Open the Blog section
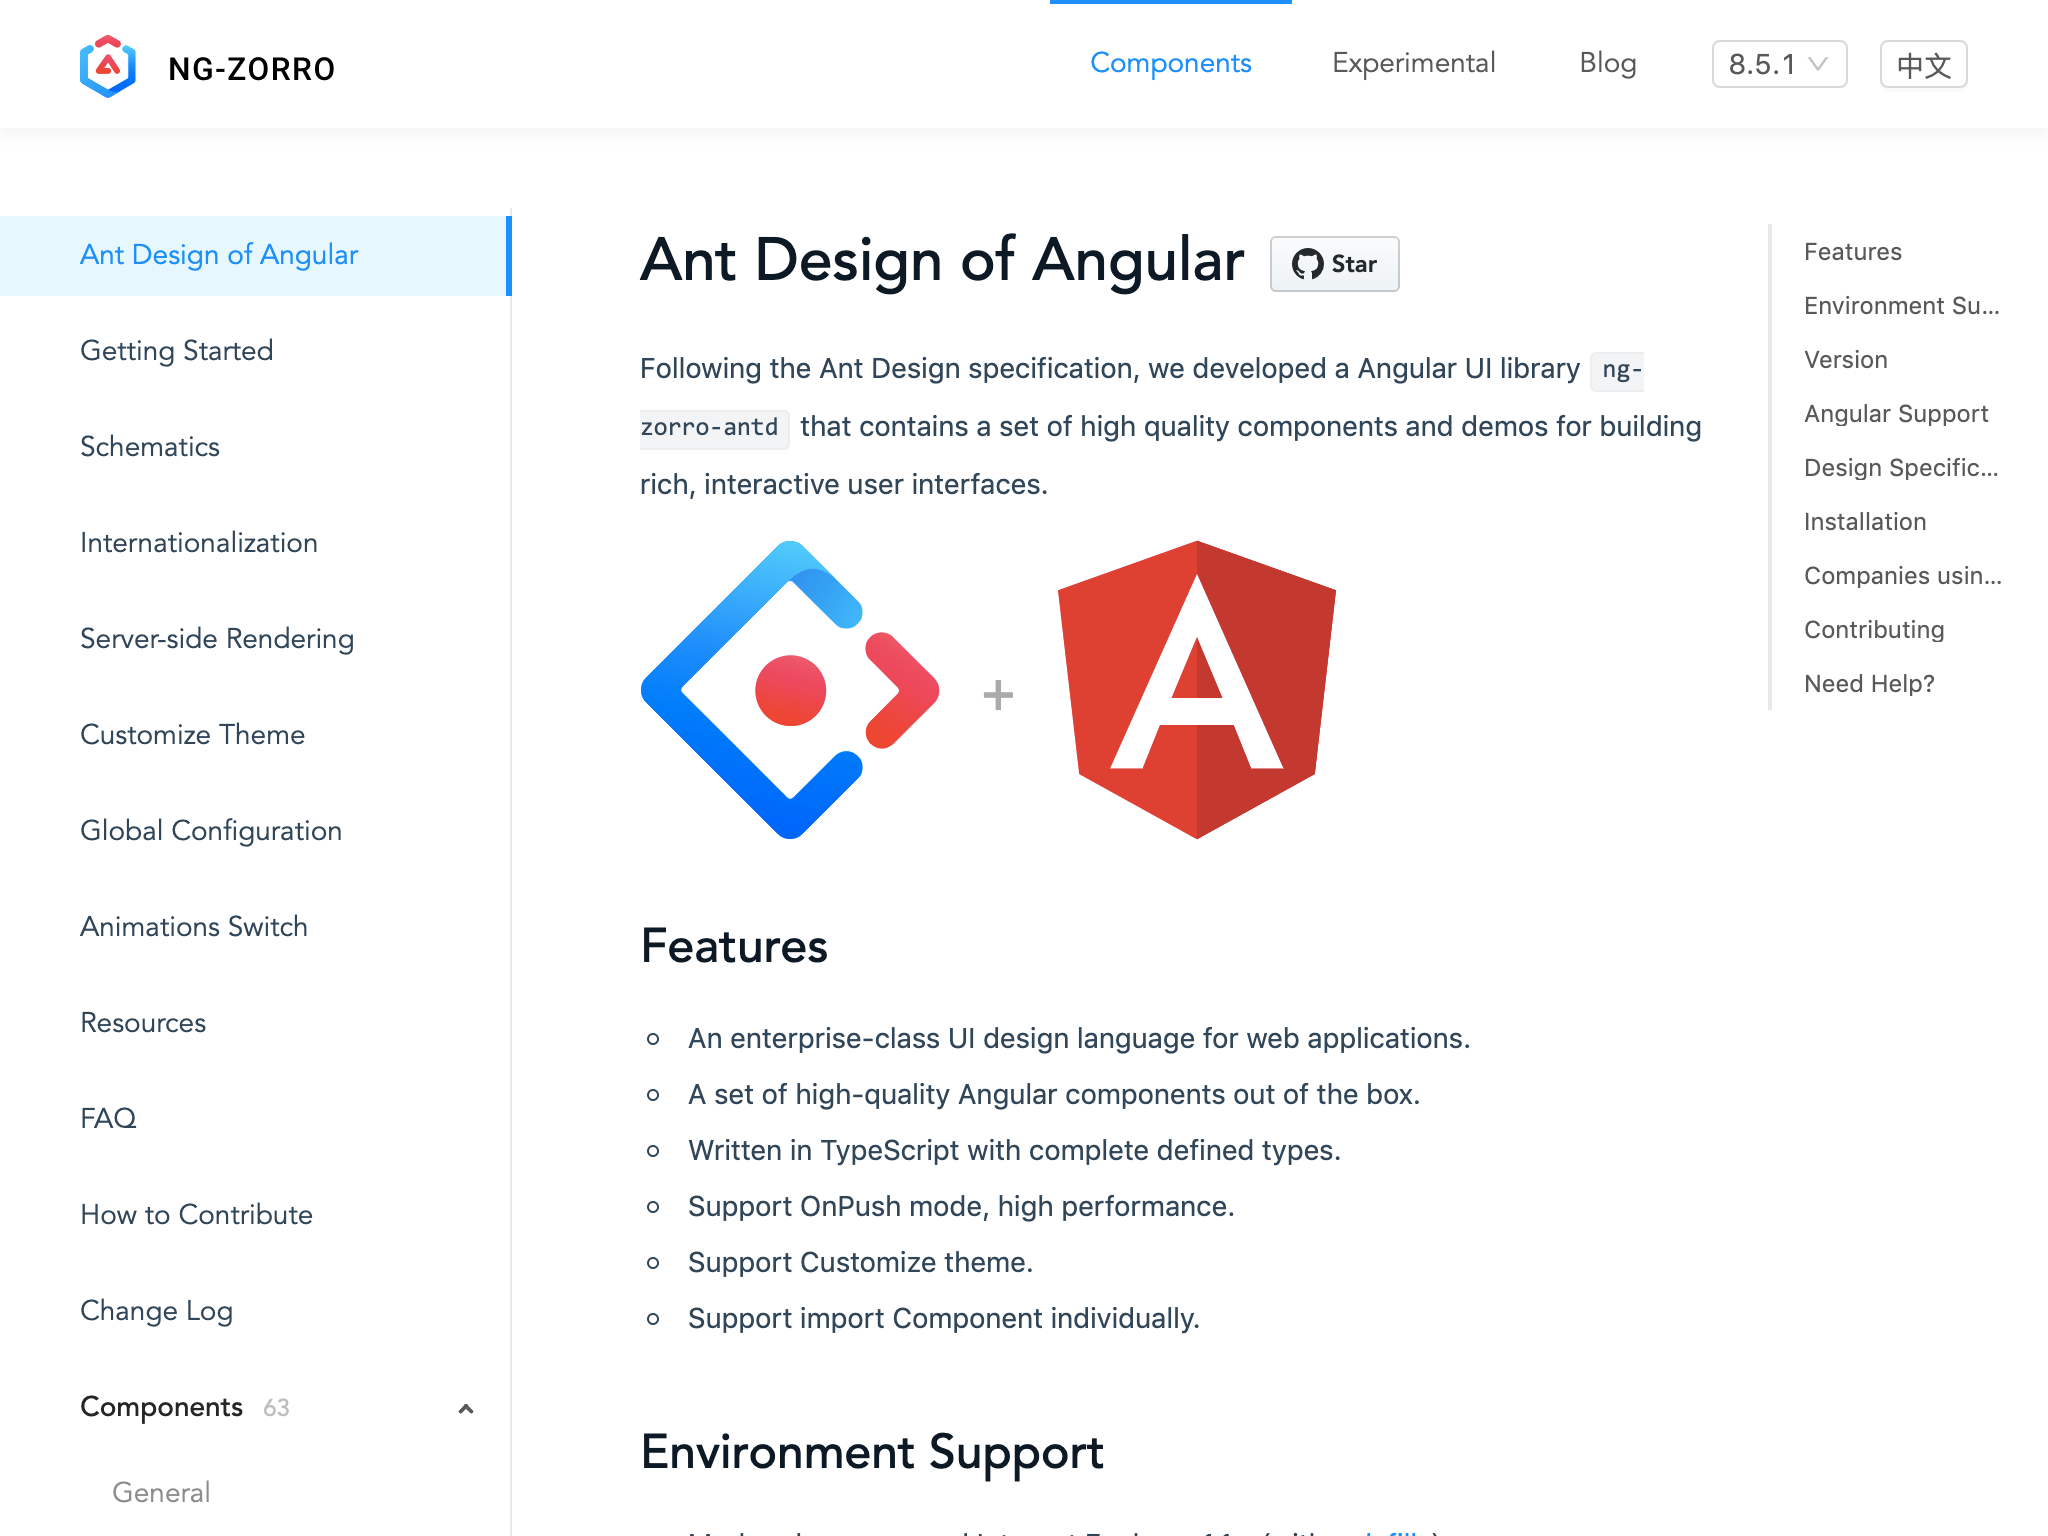The width and height of the screenshot is (2048, 1536). [1607, 63]
